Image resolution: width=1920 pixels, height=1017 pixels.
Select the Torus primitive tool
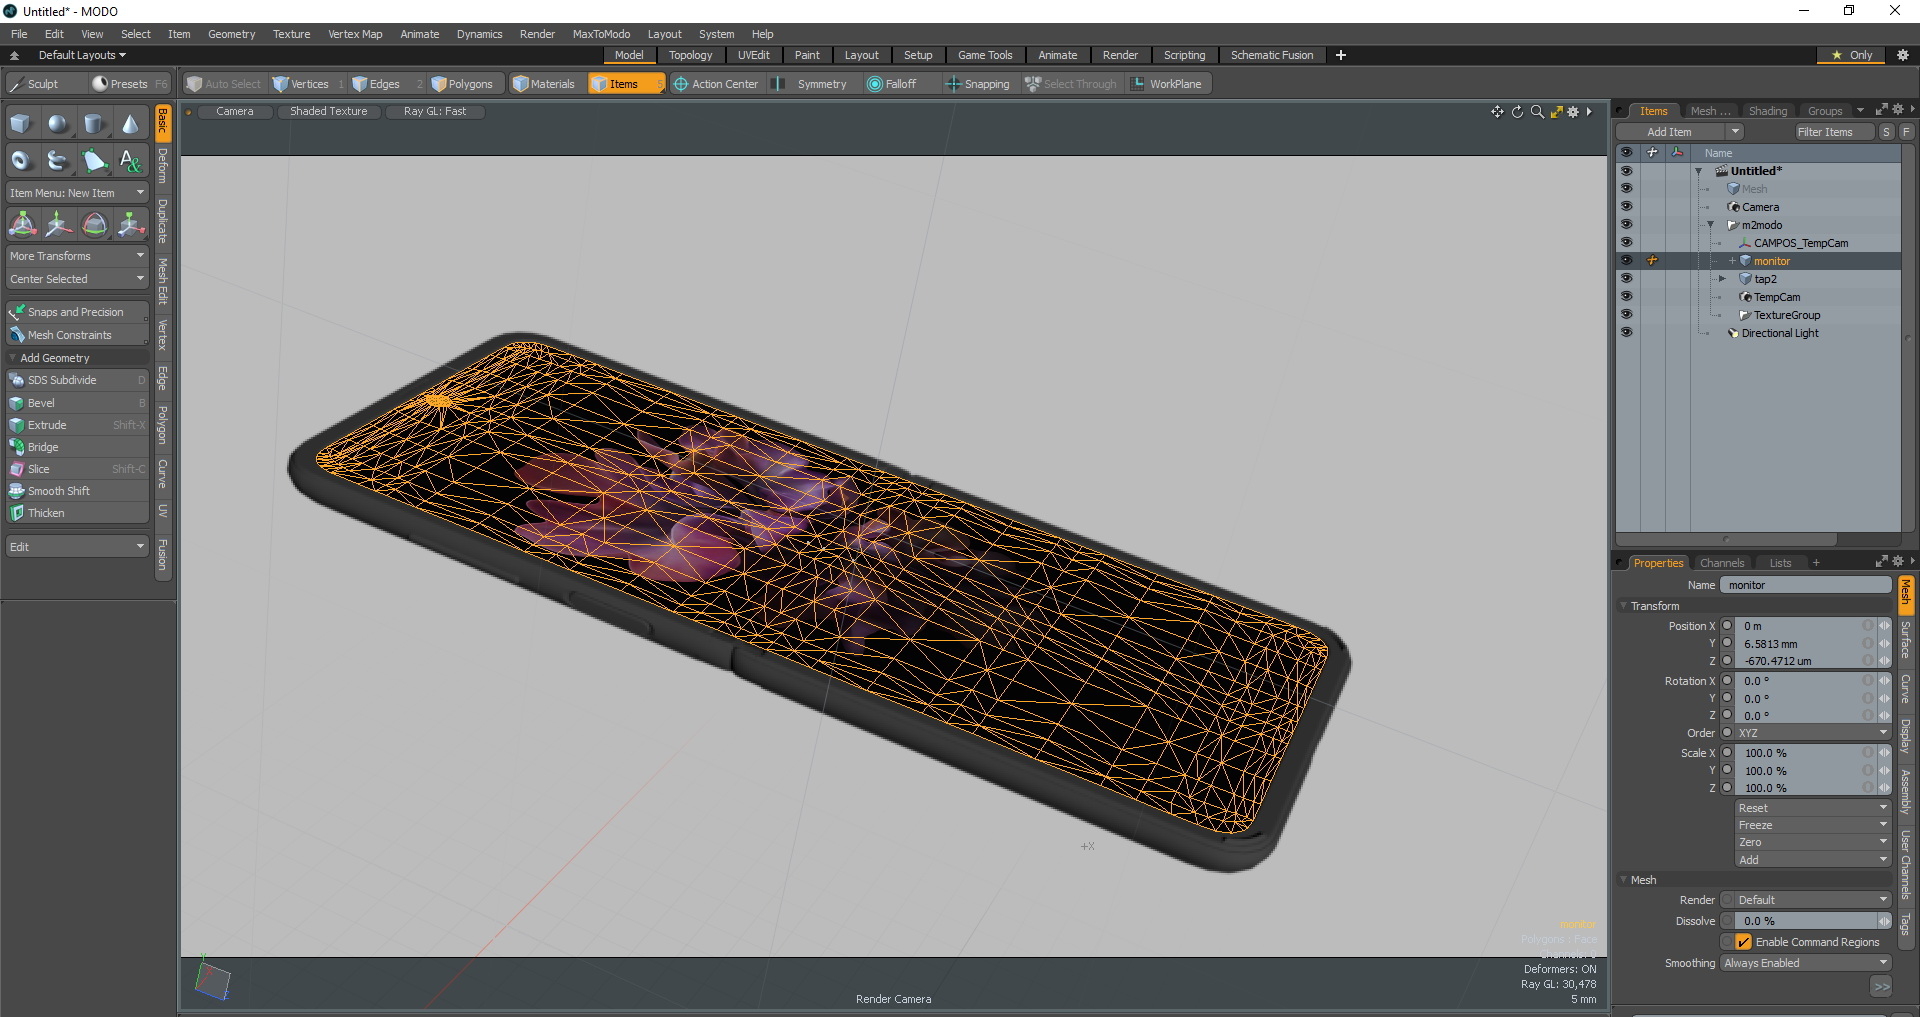[21, 160]
